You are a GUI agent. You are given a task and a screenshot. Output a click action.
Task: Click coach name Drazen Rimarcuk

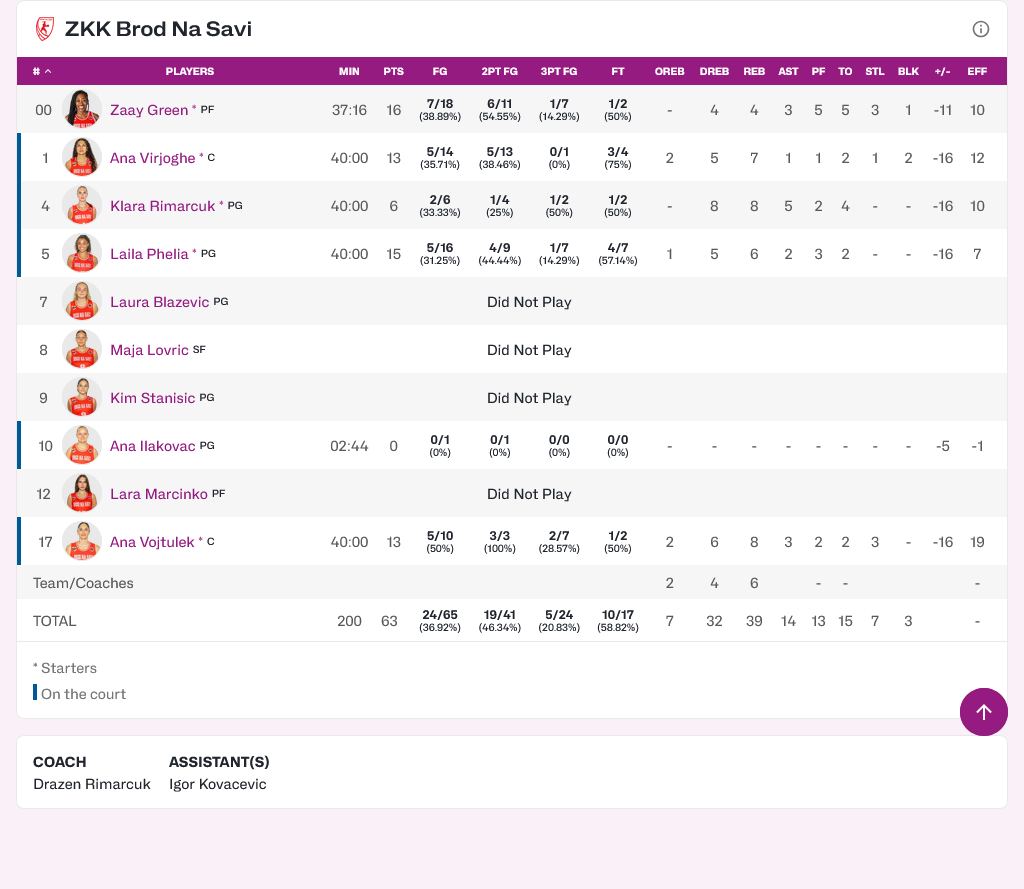pos(91,784)
